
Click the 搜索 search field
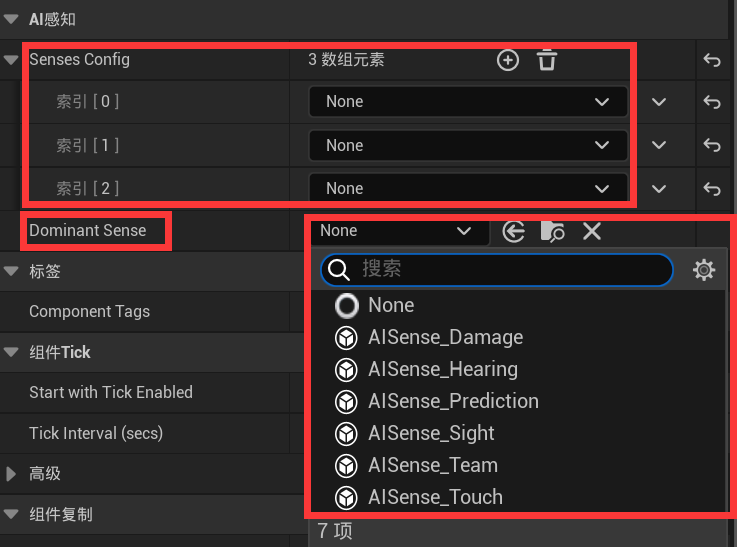coord(496,270)
